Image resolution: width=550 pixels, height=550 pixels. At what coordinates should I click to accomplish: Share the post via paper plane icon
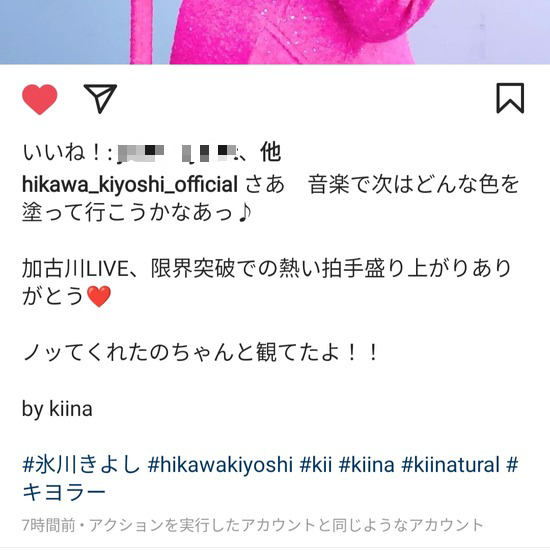(100, 99)
